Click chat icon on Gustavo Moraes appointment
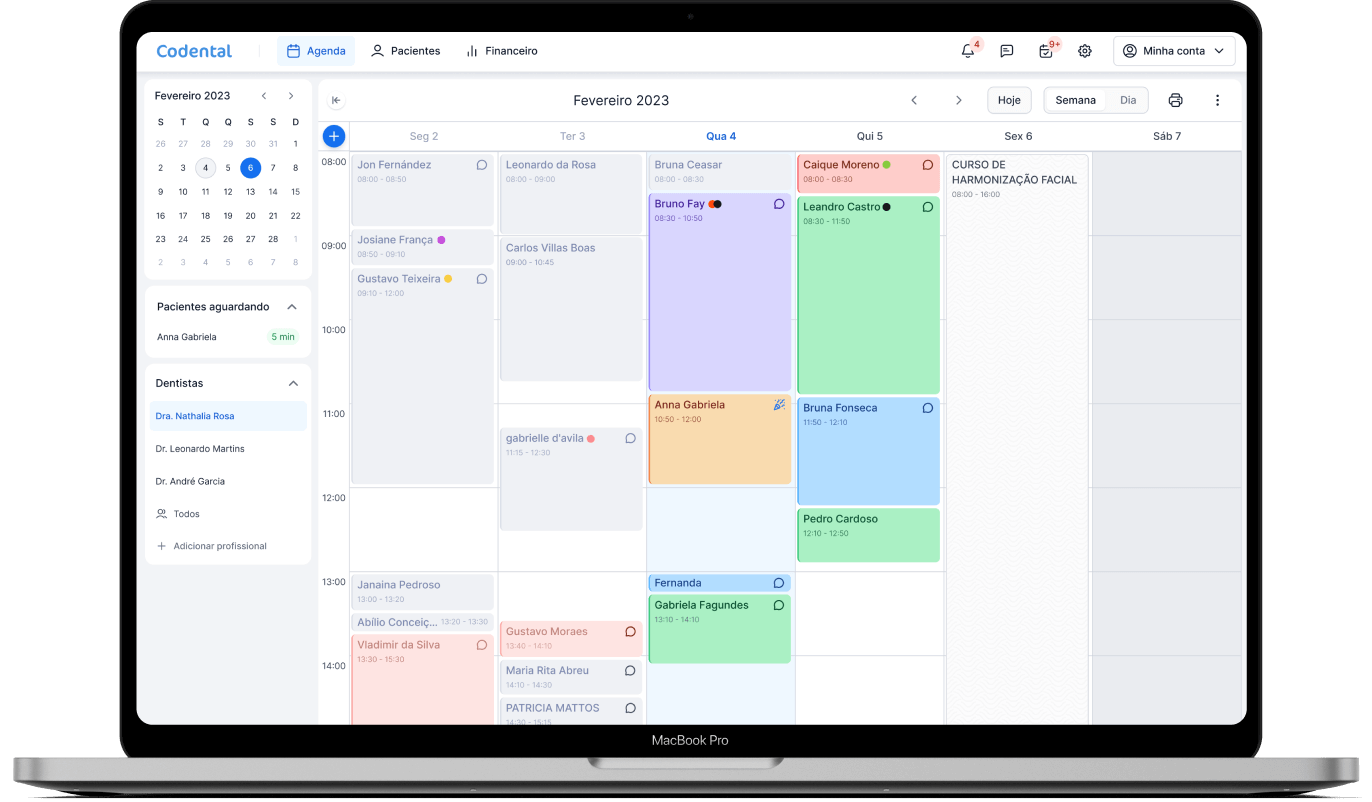 point(630,632)
